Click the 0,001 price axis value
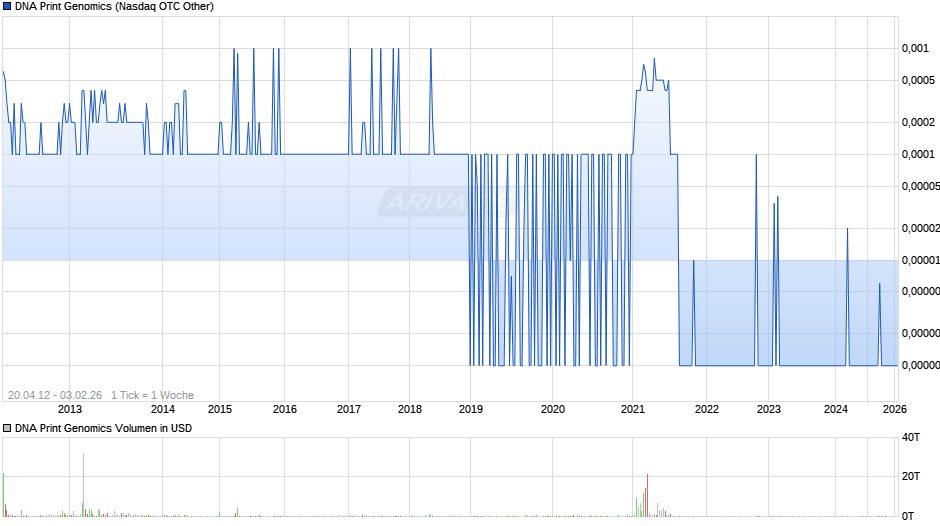Screen dimensions: 940x526 coord(915,49)
